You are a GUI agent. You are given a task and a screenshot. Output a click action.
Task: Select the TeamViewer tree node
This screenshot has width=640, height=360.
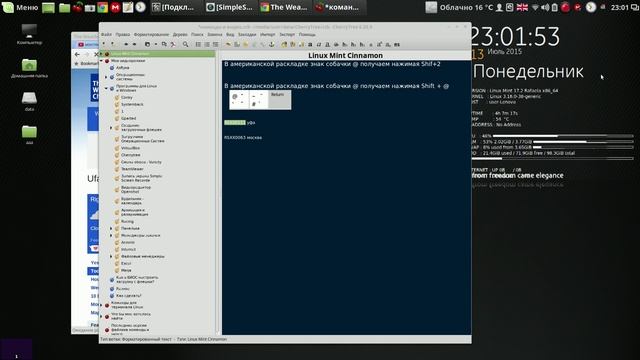(132, 169)
